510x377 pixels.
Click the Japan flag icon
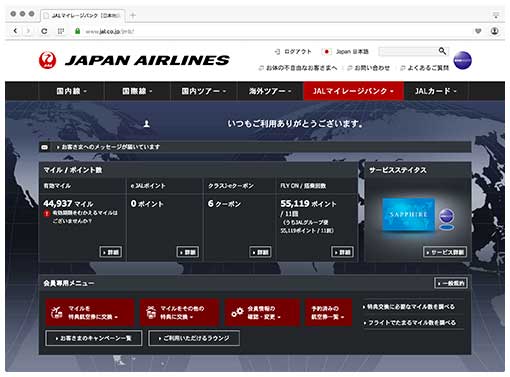(326, 52)
